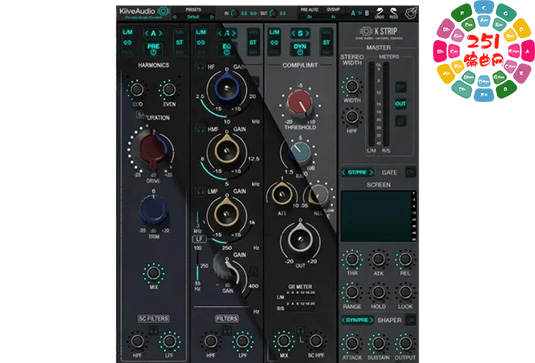Click headphone icon under SC FILTERS
The image size is (535, 363).
[x=154, y=330]
